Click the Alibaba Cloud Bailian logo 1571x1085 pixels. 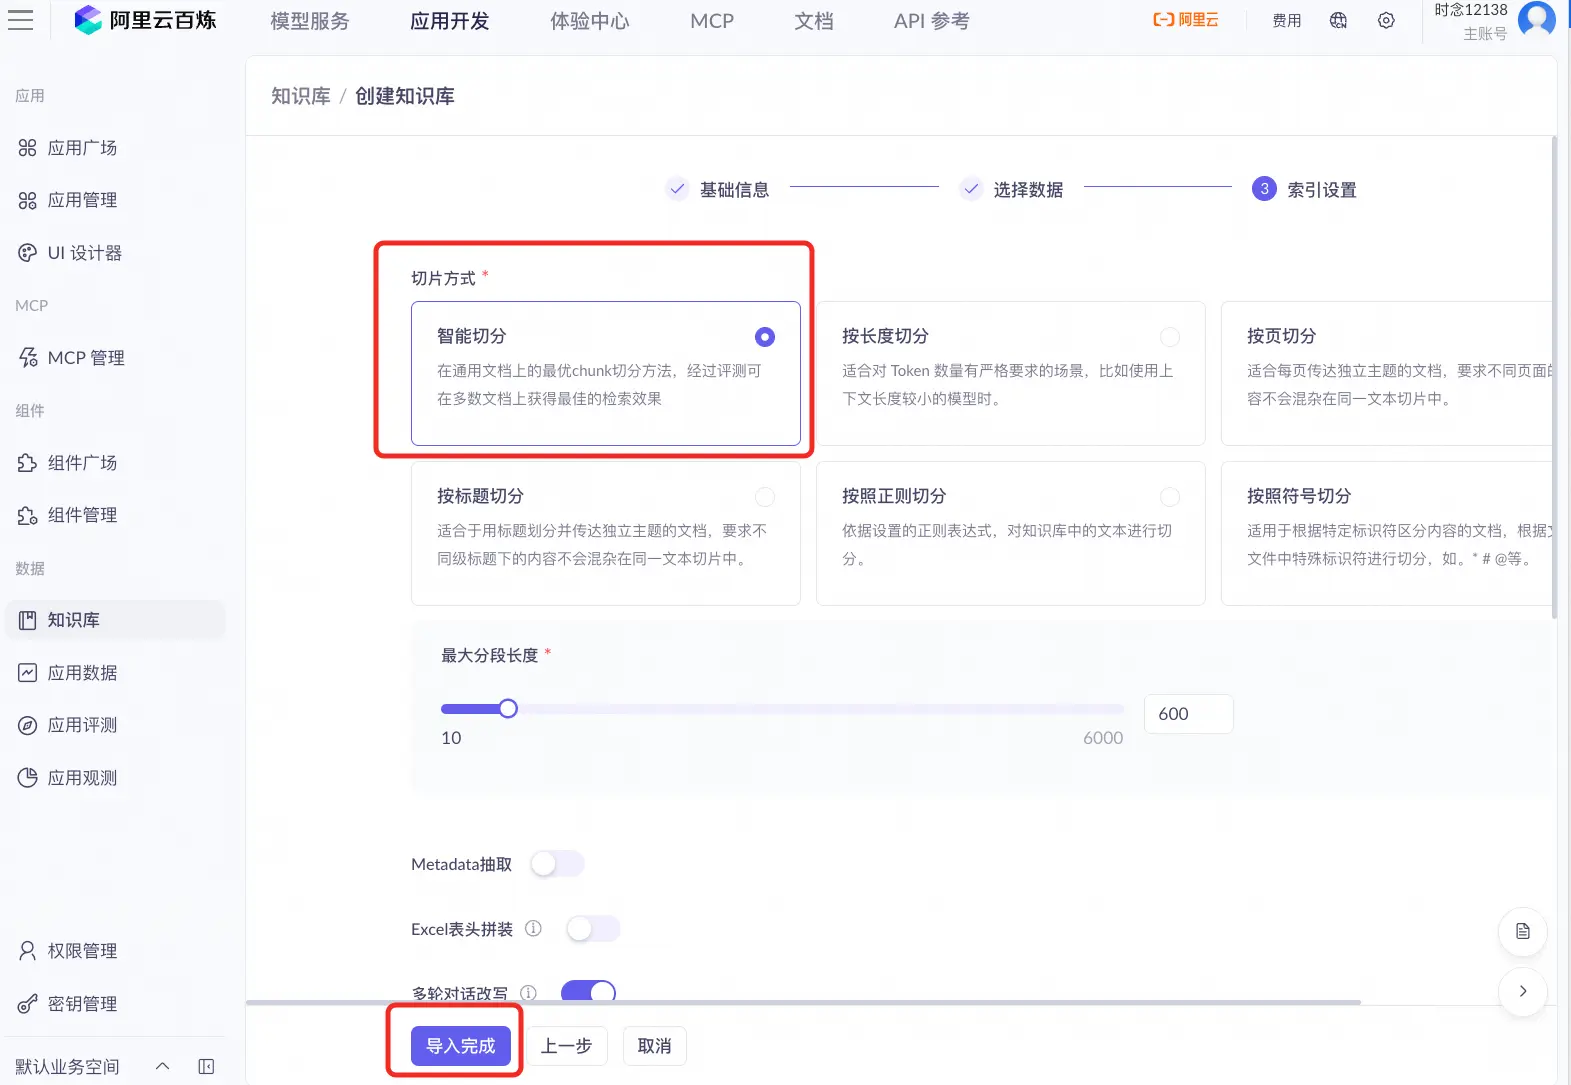[146, 20]
